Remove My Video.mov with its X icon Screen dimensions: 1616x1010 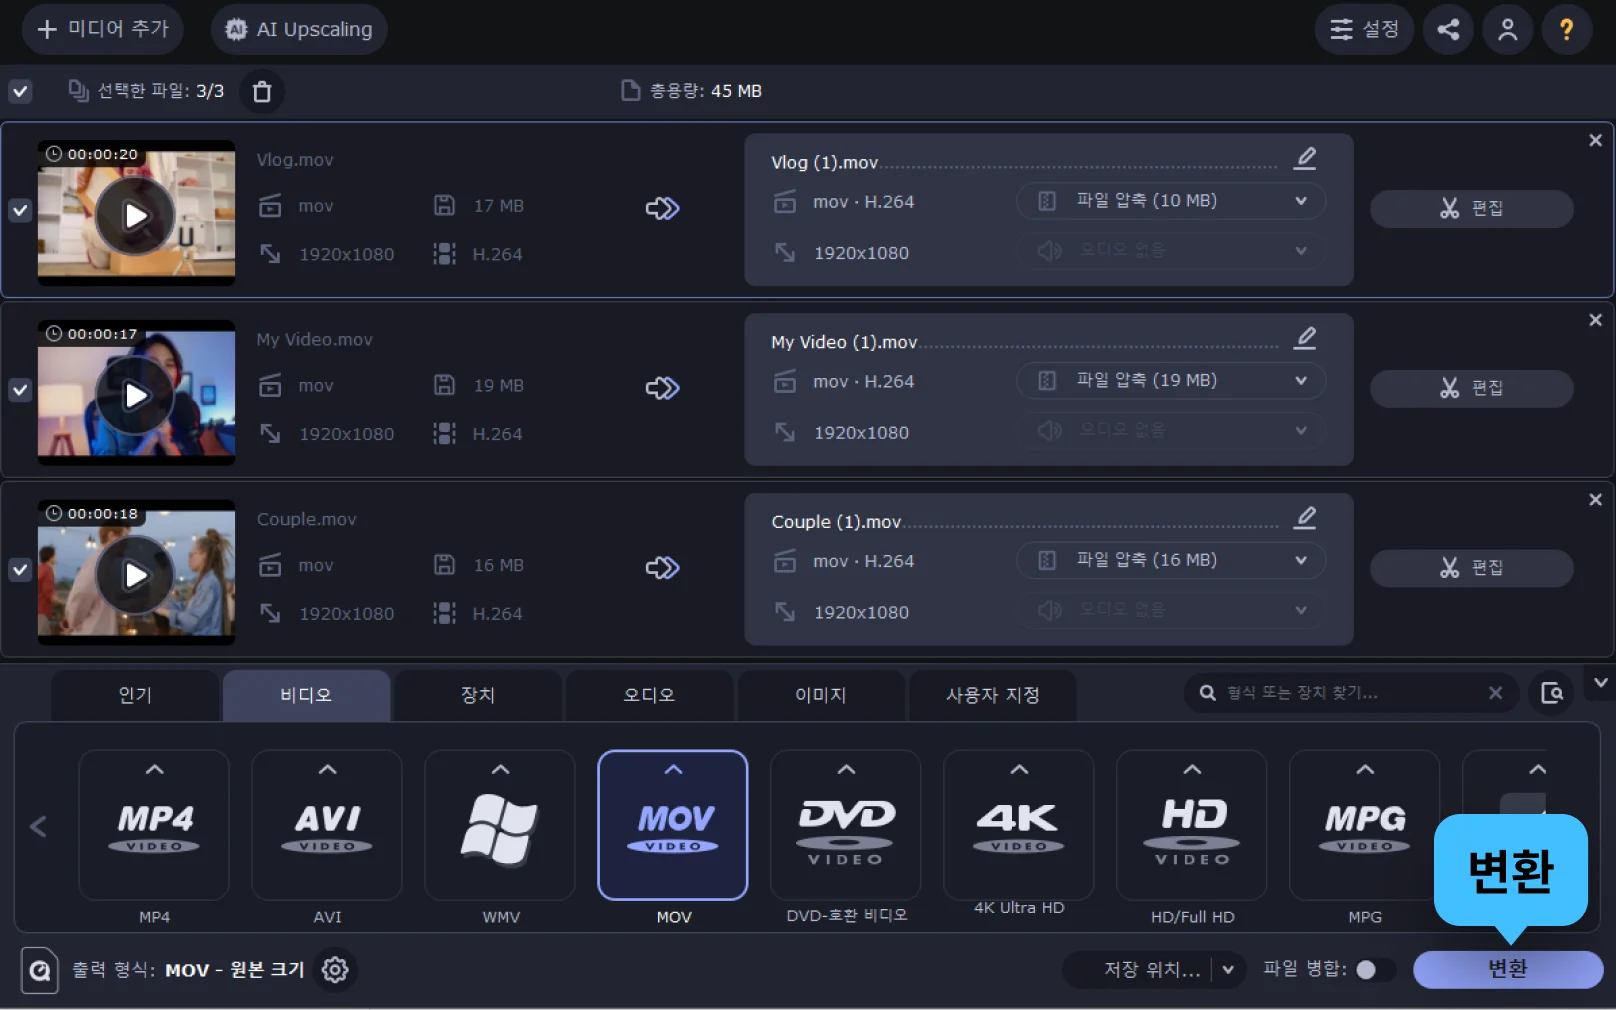point(1595,320)
